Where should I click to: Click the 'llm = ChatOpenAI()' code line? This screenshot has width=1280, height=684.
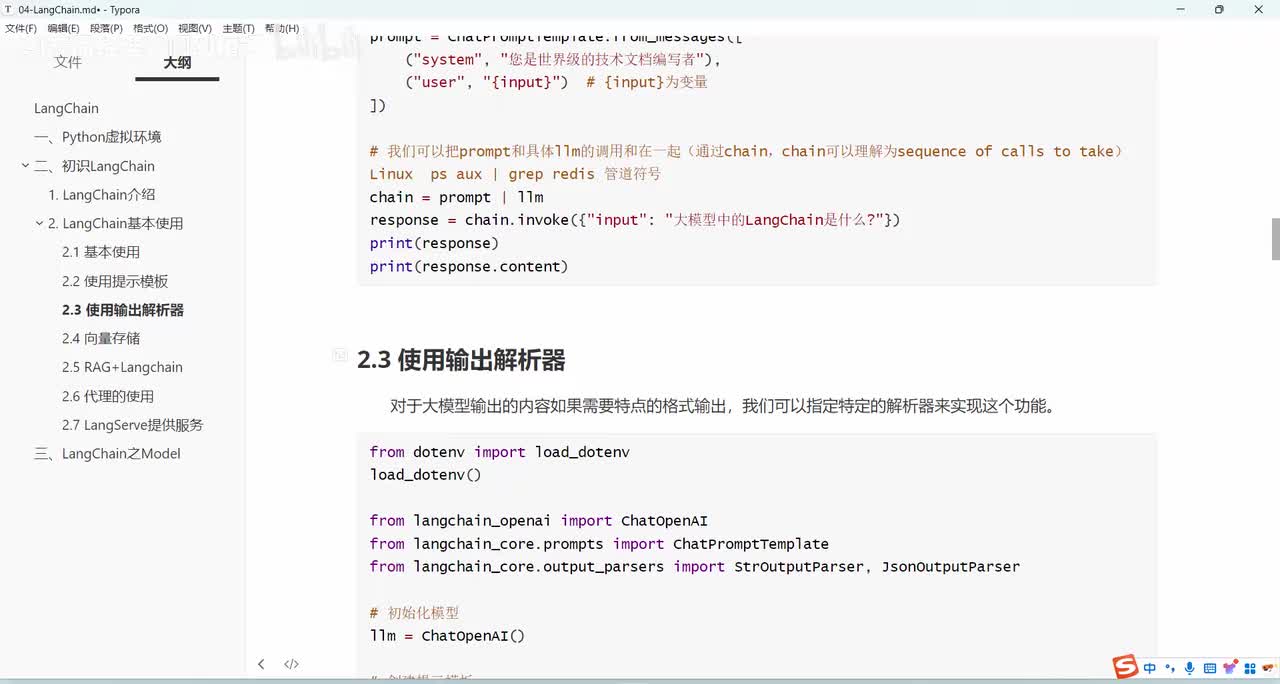pos(447,635)
